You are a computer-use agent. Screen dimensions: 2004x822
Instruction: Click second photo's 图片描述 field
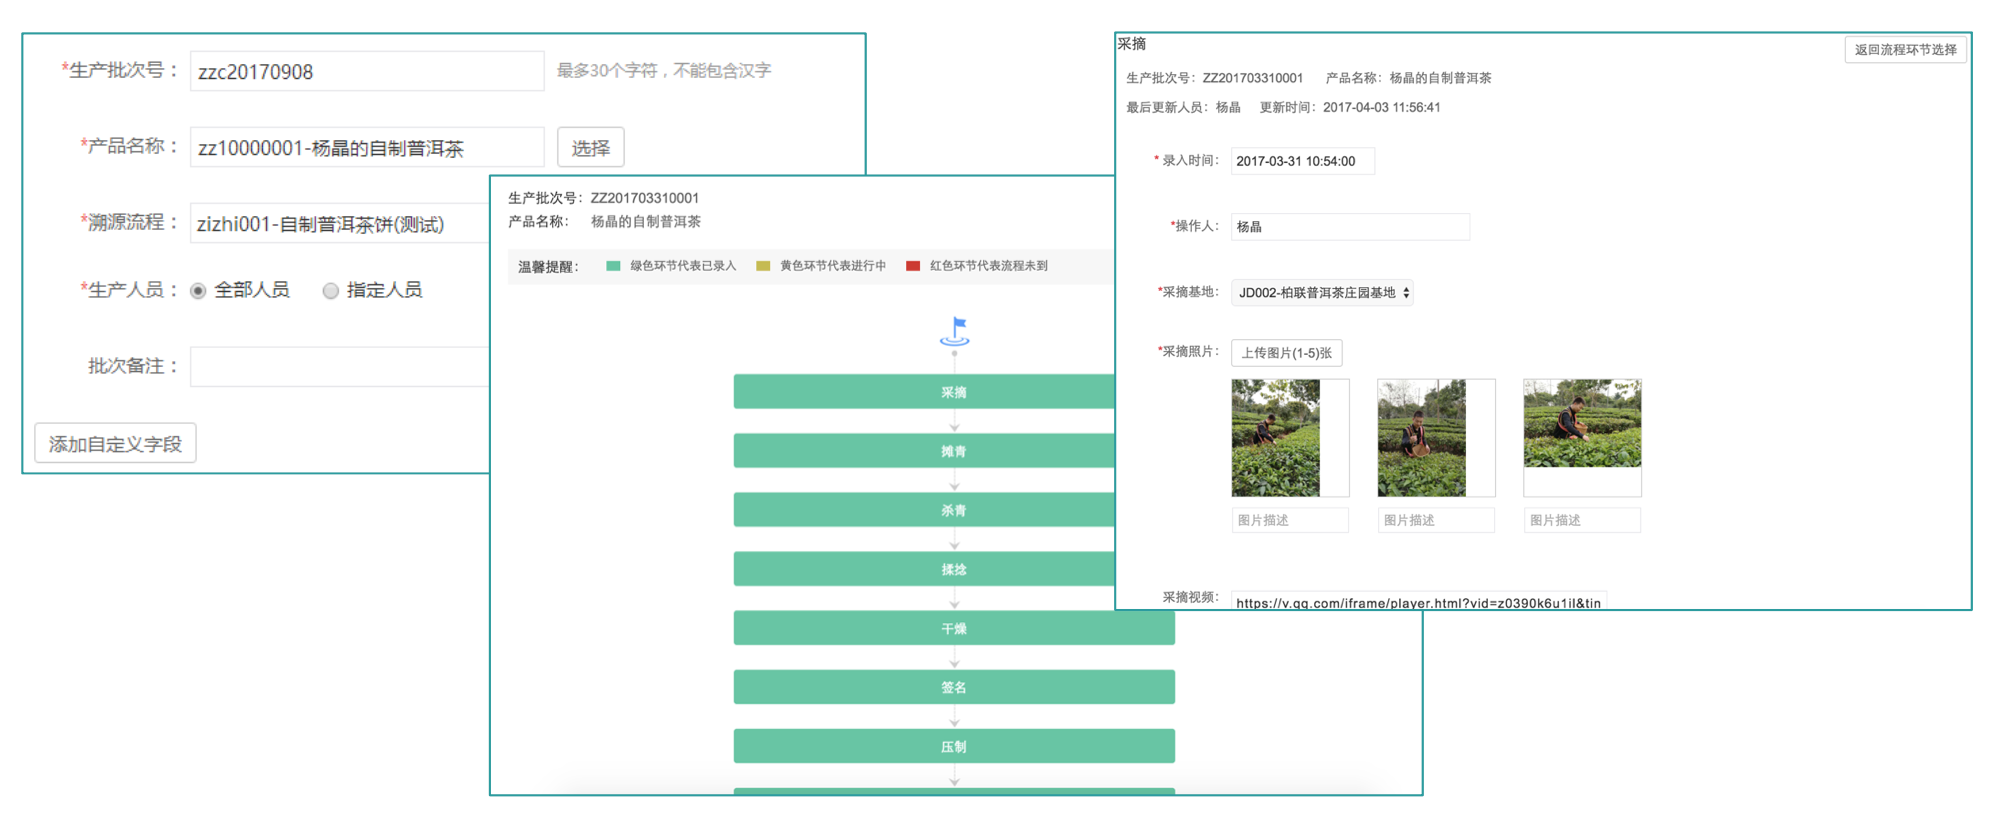[x=1435, y=520]
